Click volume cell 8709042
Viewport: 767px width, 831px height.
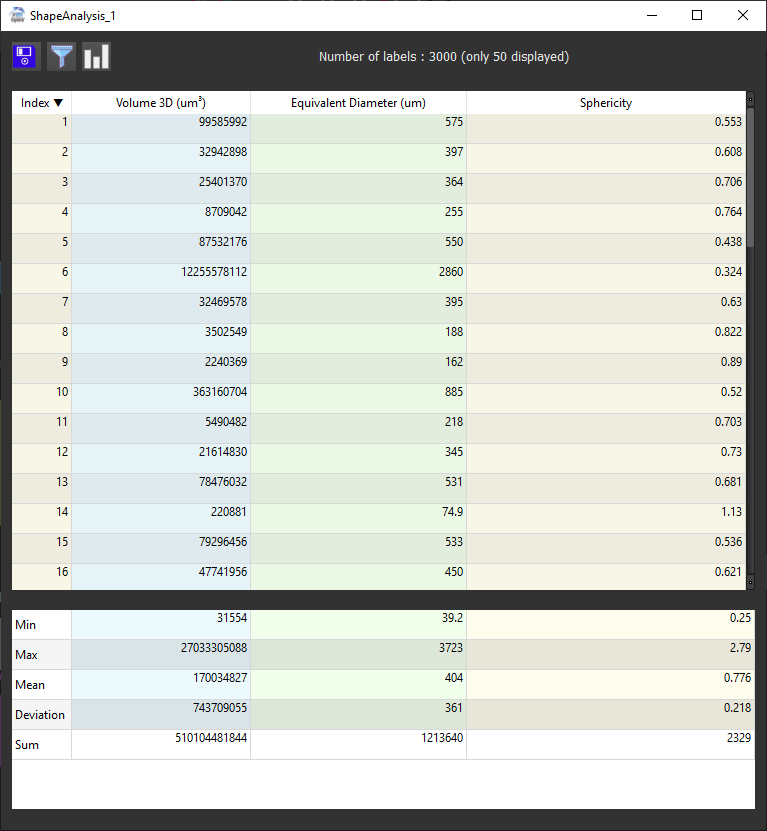click(161, 219)
